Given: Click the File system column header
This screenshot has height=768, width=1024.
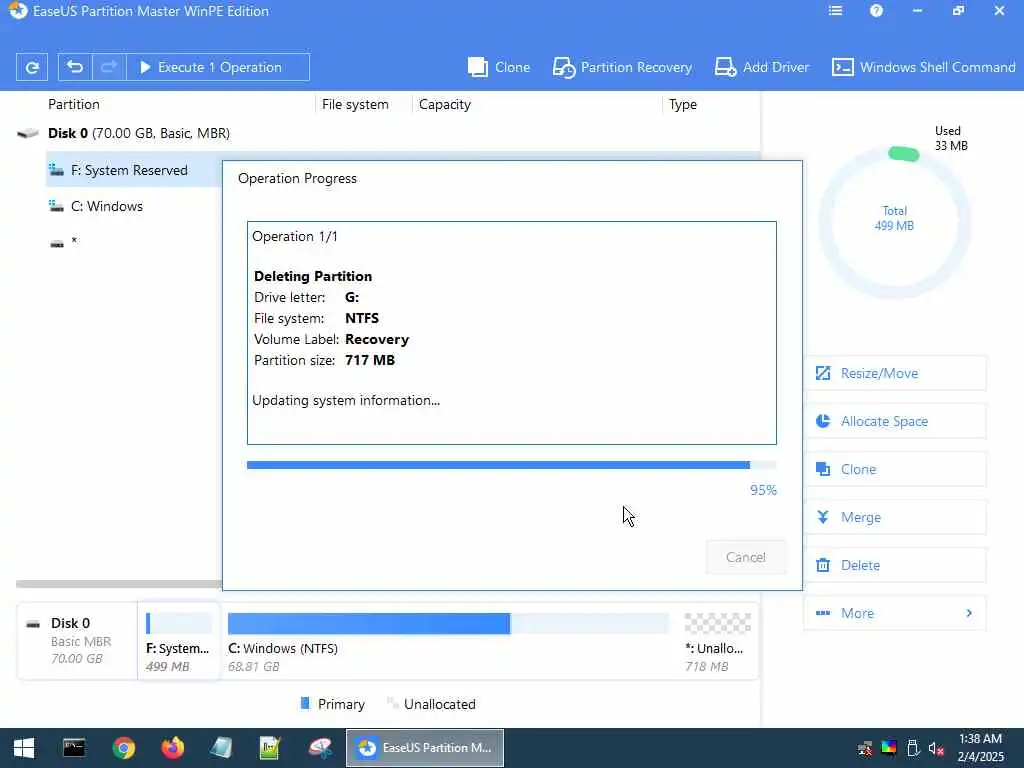Looking at the screenshot, I should point(355,104).
